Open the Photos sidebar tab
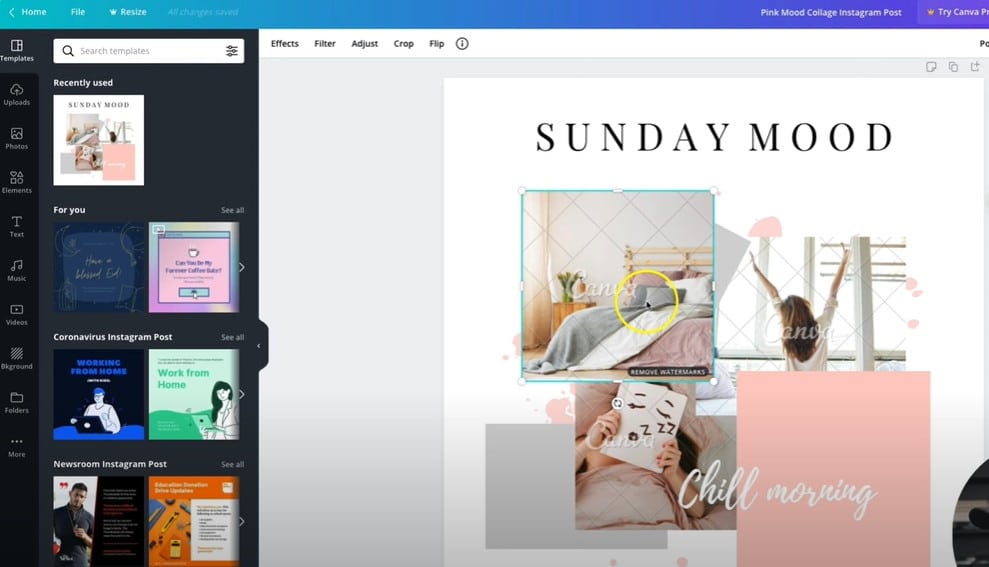The width and height of the screenshot is (989, 567). (x=17, y=139)
